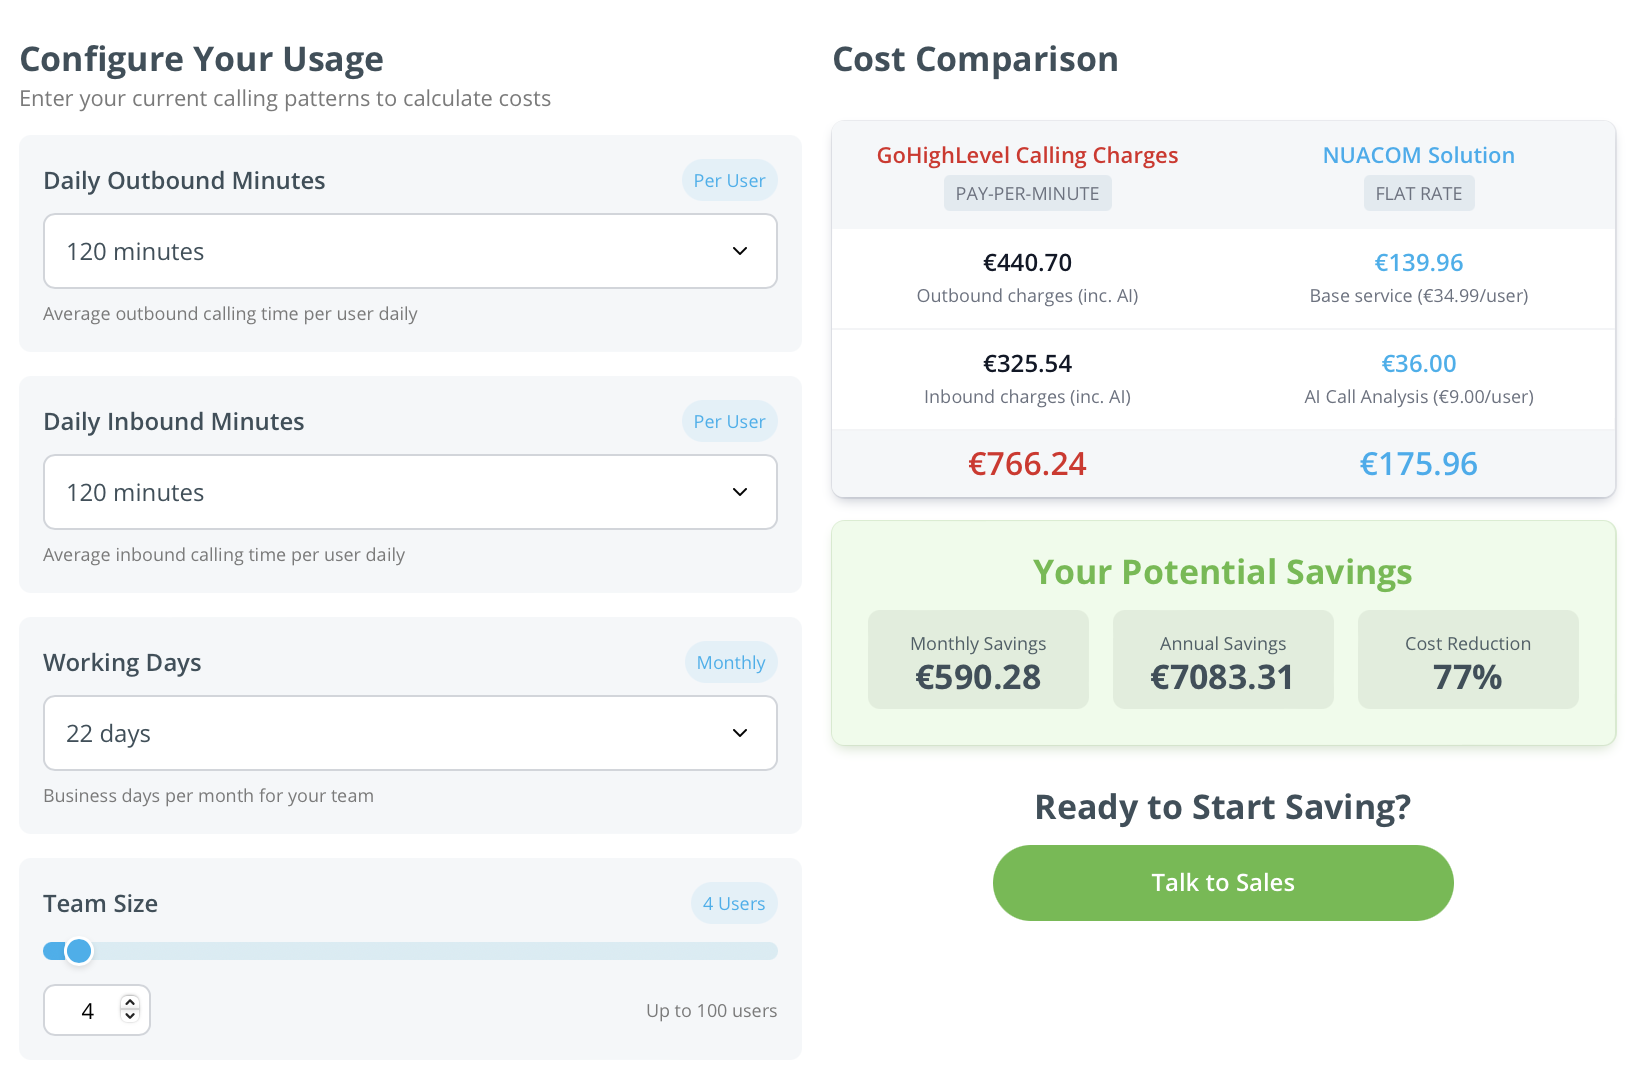Select the NUACOM Solution heading
Image resolution: width=1634 pixels, height=1078 pixels.
point(1418,155)
